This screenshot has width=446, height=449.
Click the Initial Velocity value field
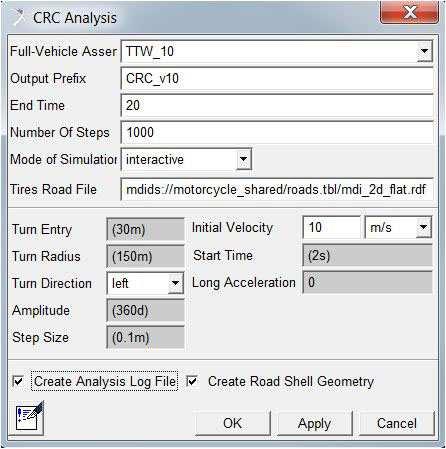[332, 227]
